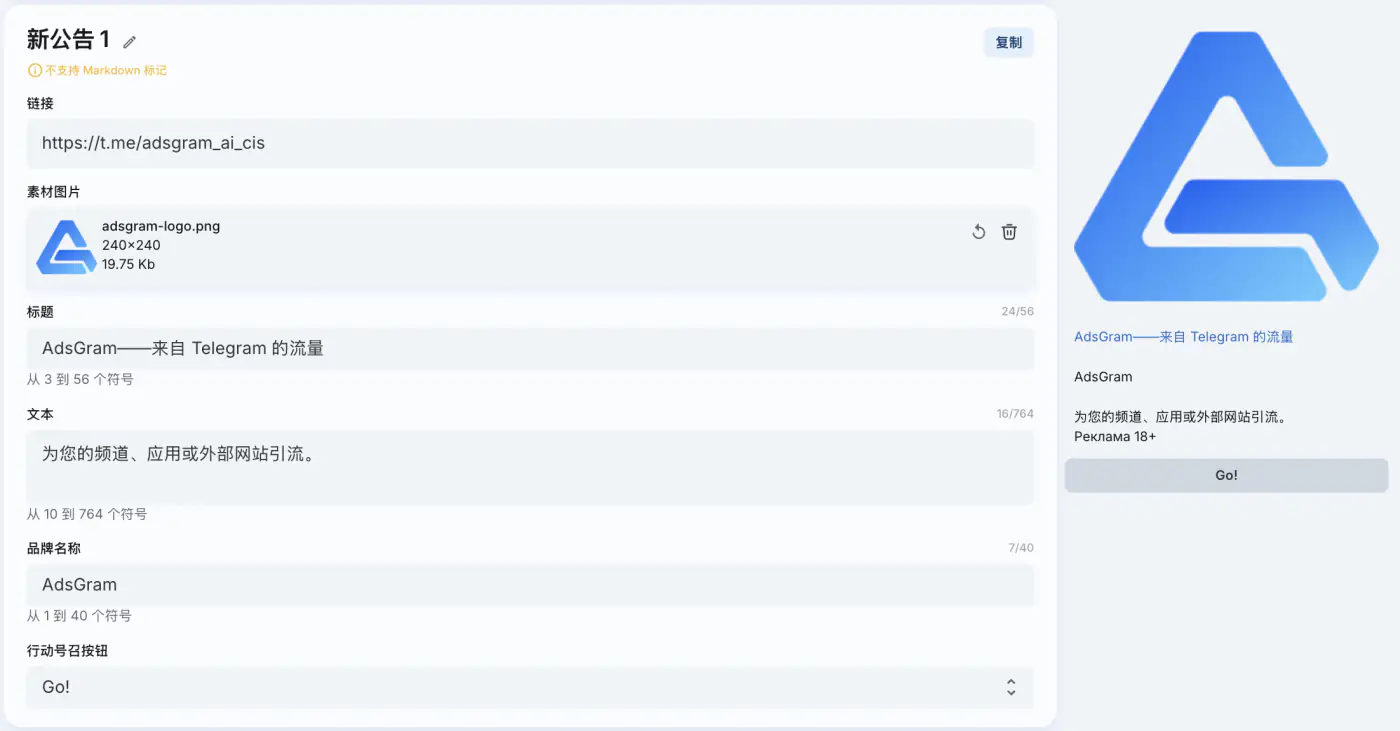Click the 不支持 Markdown 标记 notice text

point(106,71)
